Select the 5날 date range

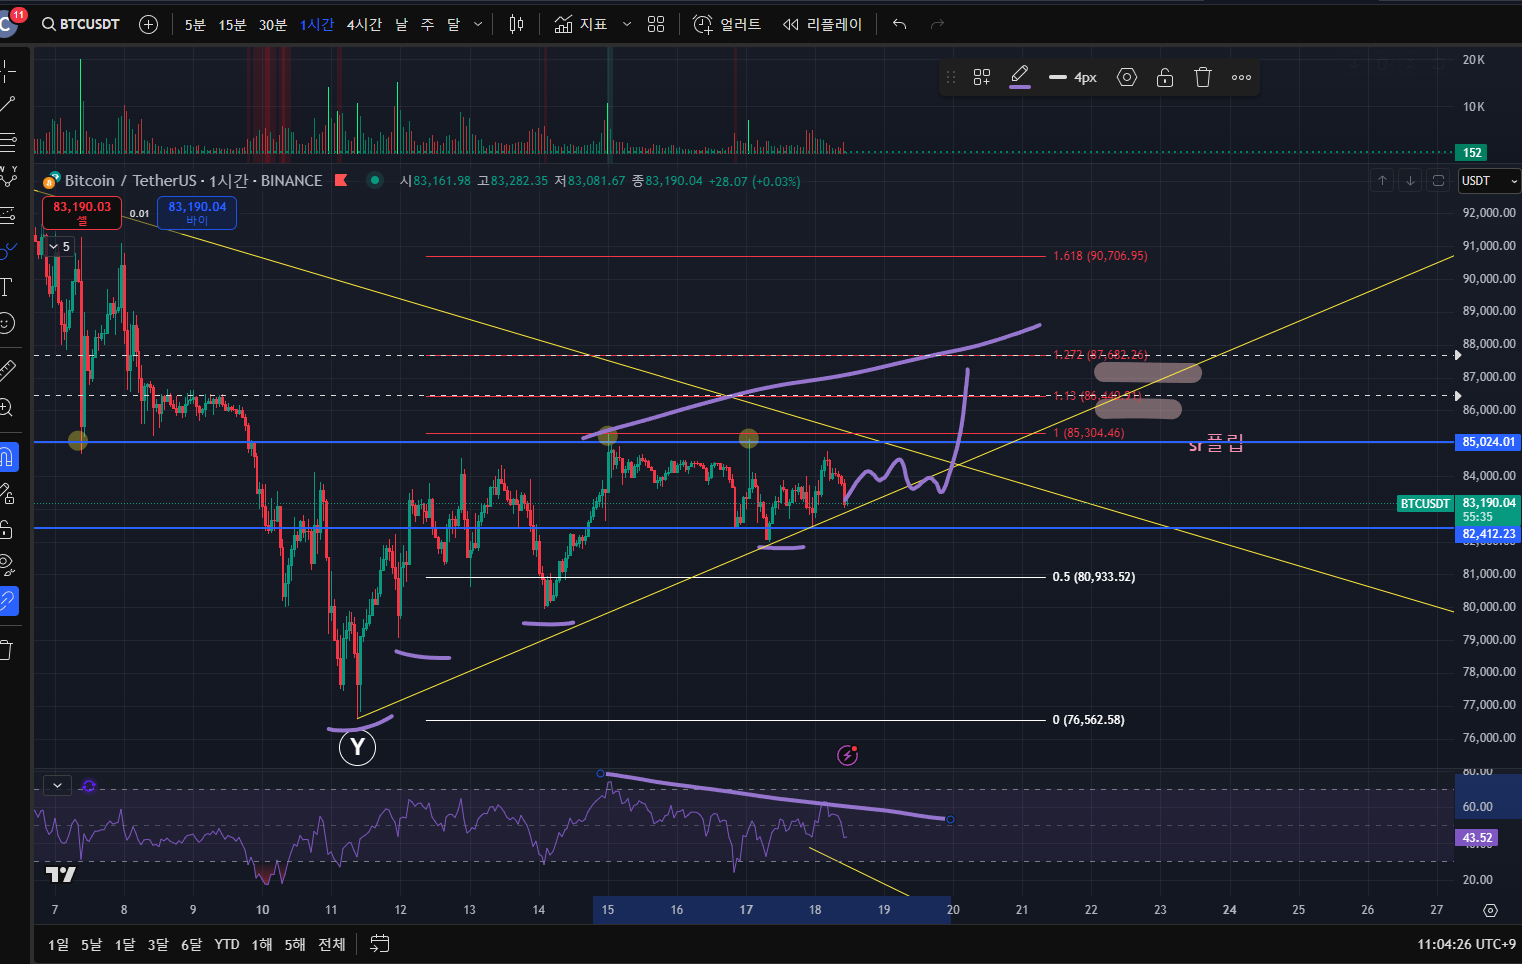tap(91, 944)
